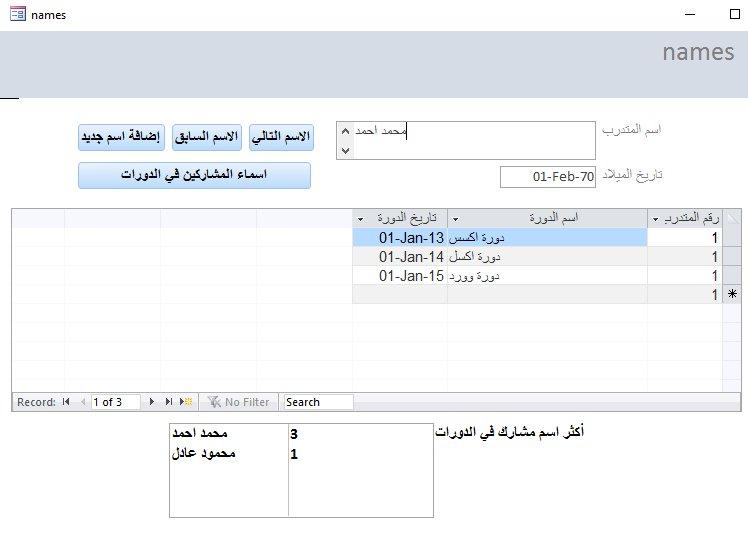Click the names form icon in title bar

point(18,14)
